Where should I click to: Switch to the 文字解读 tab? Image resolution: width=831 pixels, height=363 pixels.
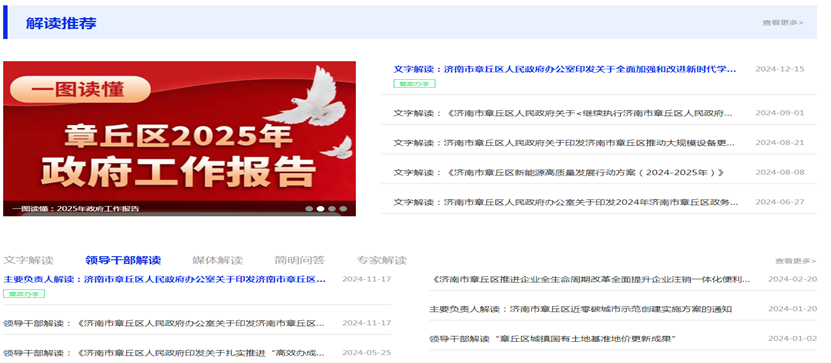[29, 260]
